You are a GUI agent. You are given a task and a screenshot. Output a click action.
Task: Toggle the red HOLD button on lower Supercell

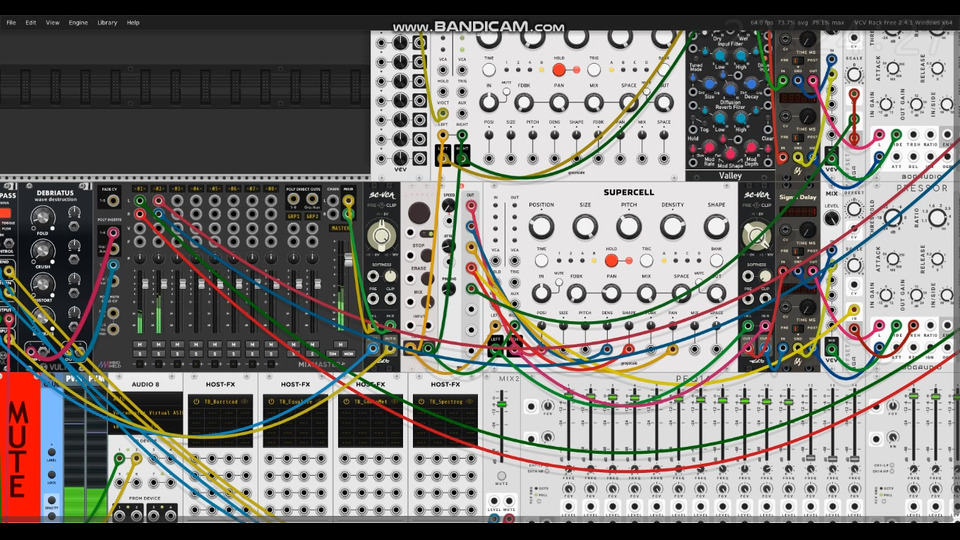click(611, 260)
